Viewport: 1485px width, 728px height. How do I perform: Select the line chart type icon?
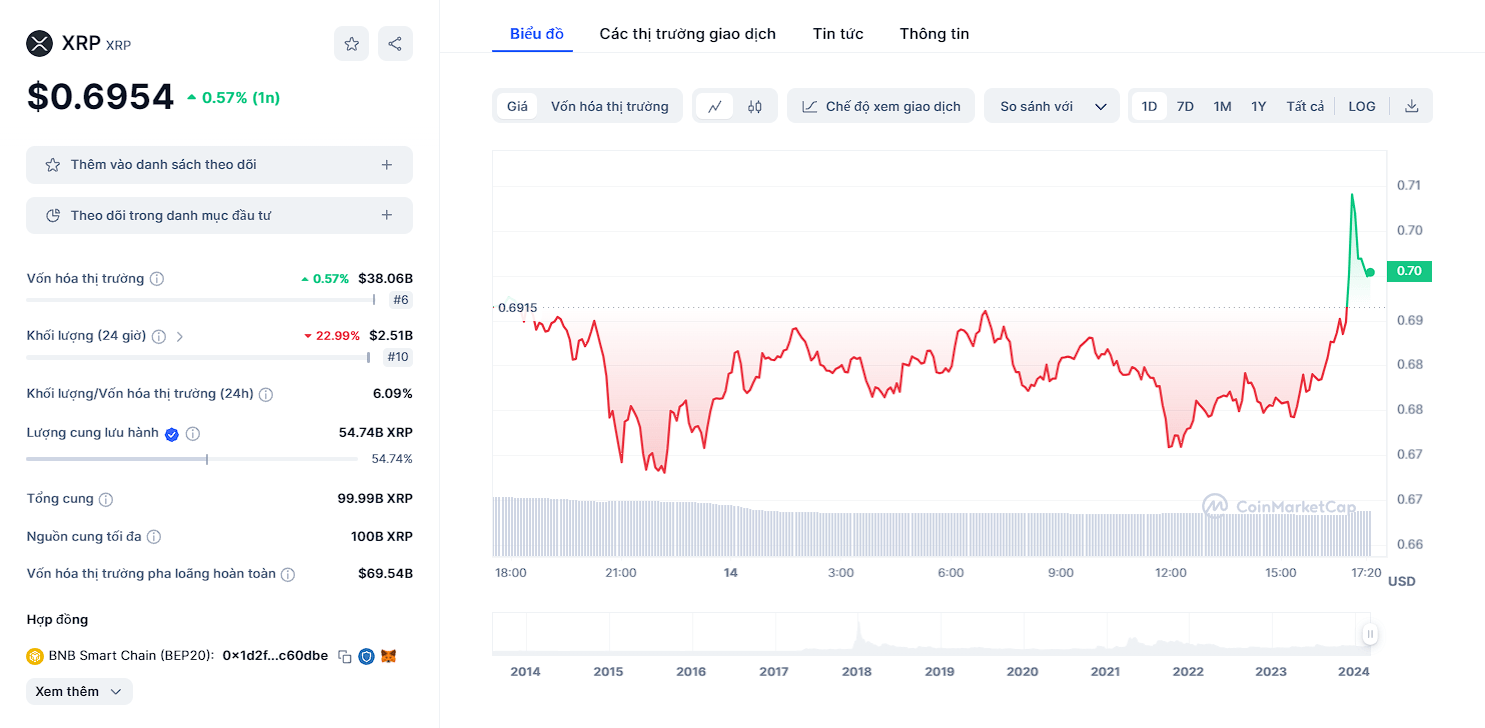pyautogui.click(x=715, y=106)
